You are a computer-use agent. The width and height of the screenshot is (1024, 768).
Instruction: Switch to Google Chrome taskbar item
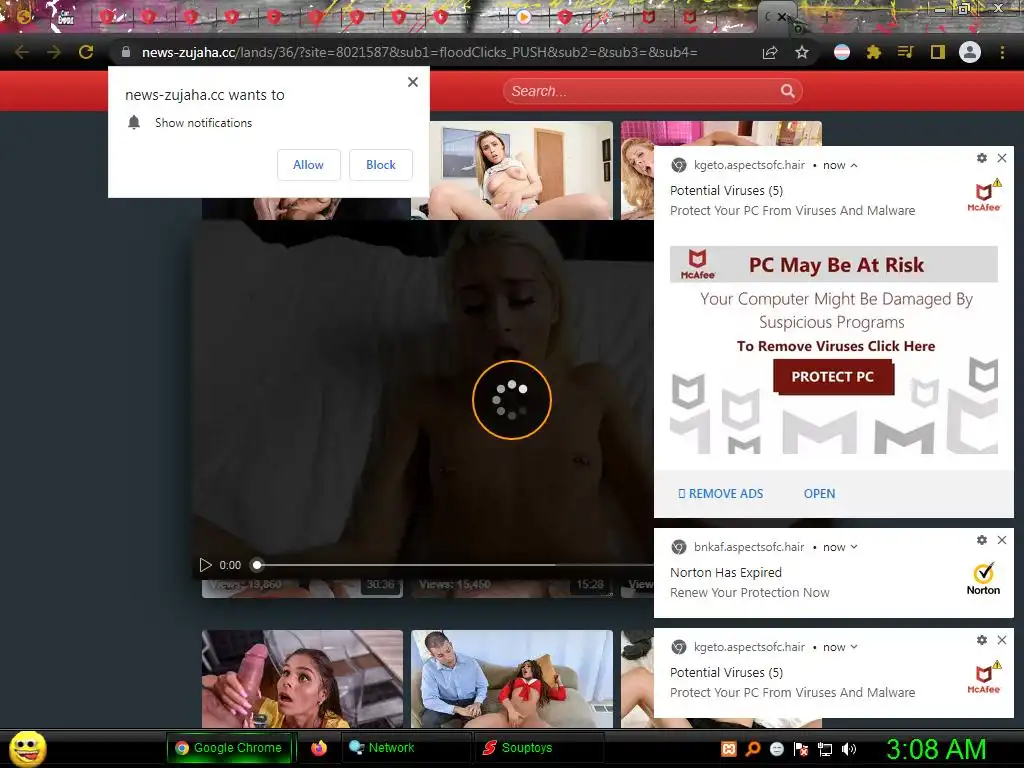pyautogui.click(x=229, y=748)
